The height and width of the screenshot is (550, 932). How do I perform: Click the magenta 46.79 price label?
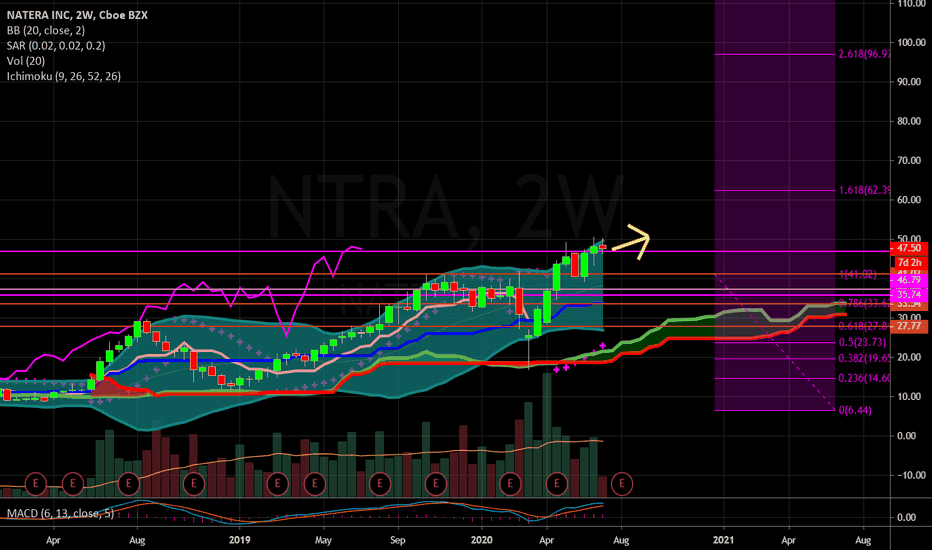tap(909, 279)
